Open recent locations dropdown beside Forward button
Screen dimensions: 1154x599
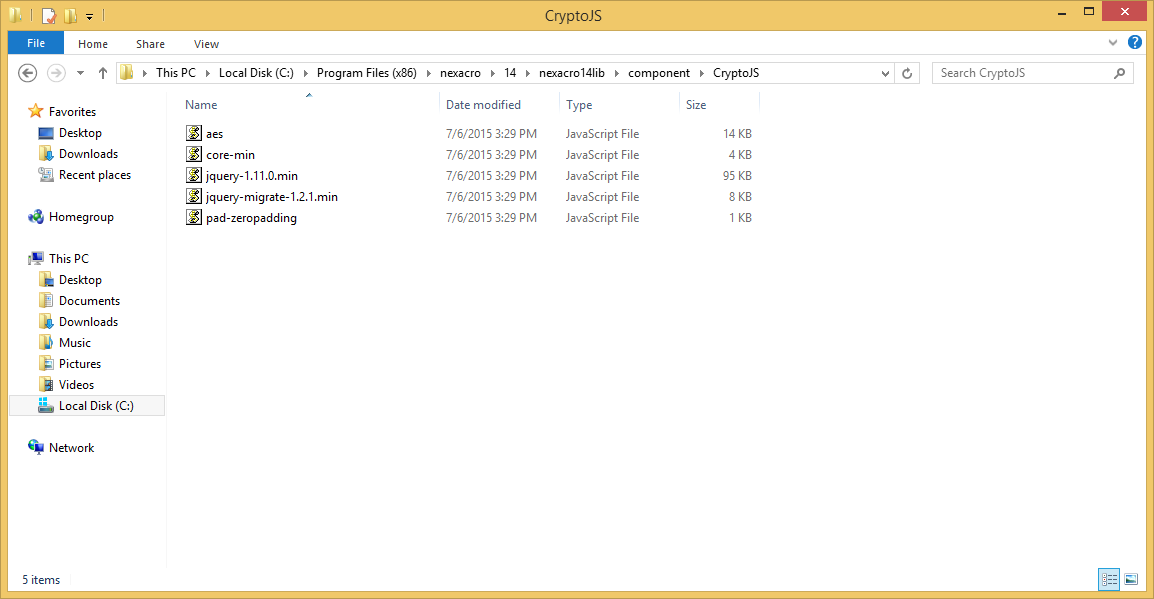coord(80,73)
